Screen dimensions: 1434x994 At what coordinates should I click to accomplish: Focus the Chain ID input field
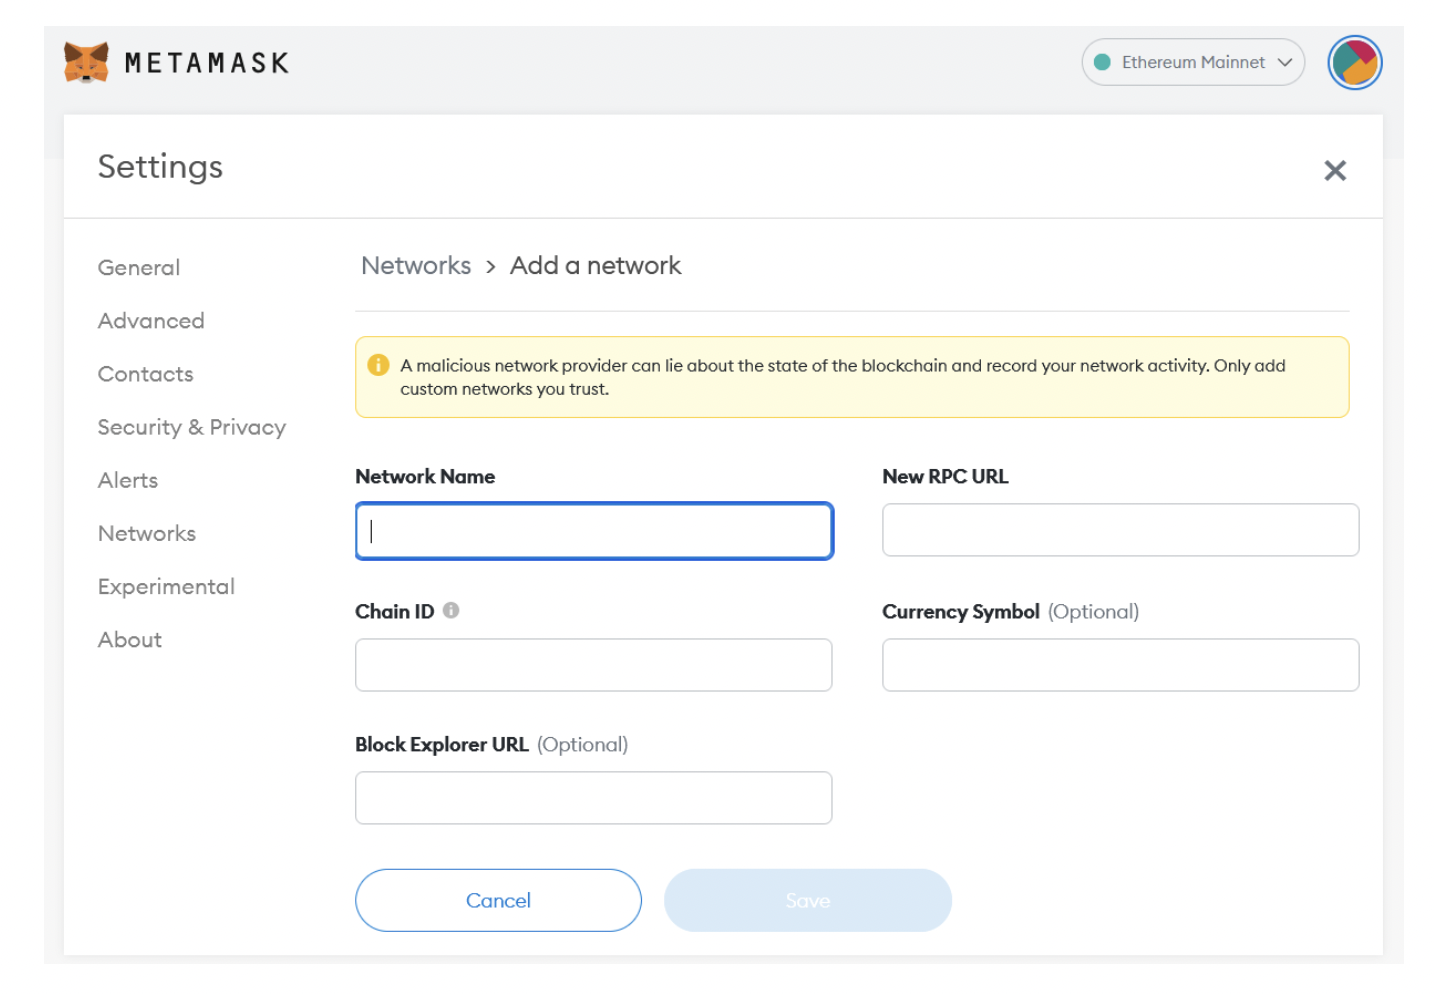click(x=594, y=665)
